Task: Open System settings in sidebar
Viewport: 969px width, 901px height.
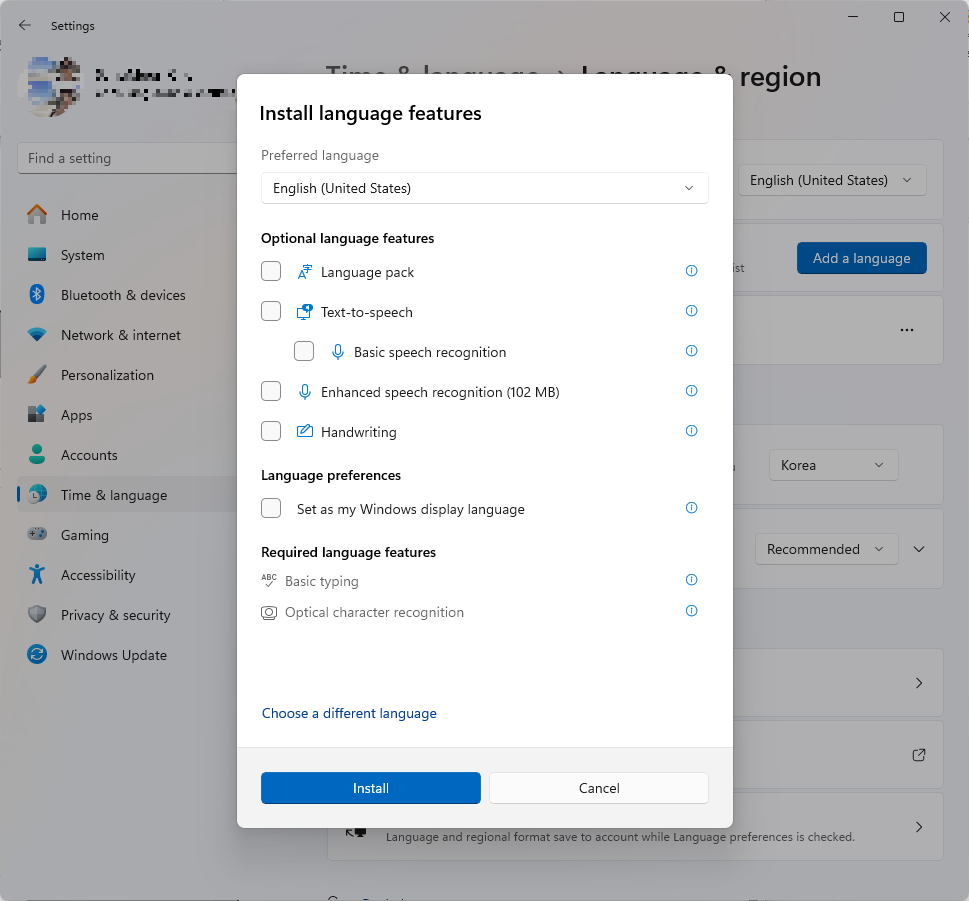Action: coord(127,255)
